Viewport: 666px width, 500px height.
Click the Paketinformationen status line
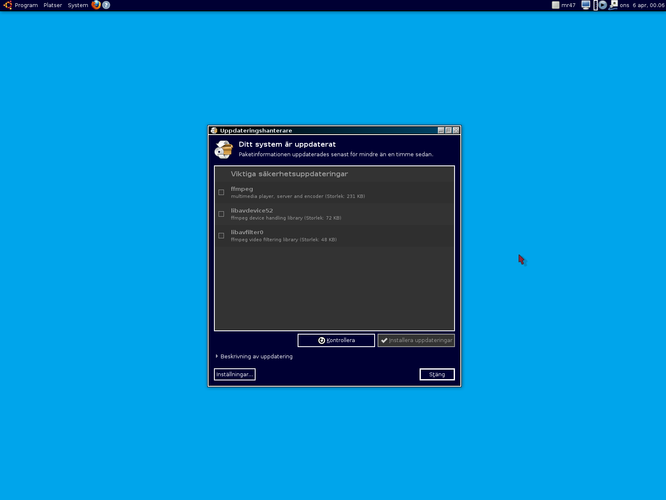(x=336, y=154)
